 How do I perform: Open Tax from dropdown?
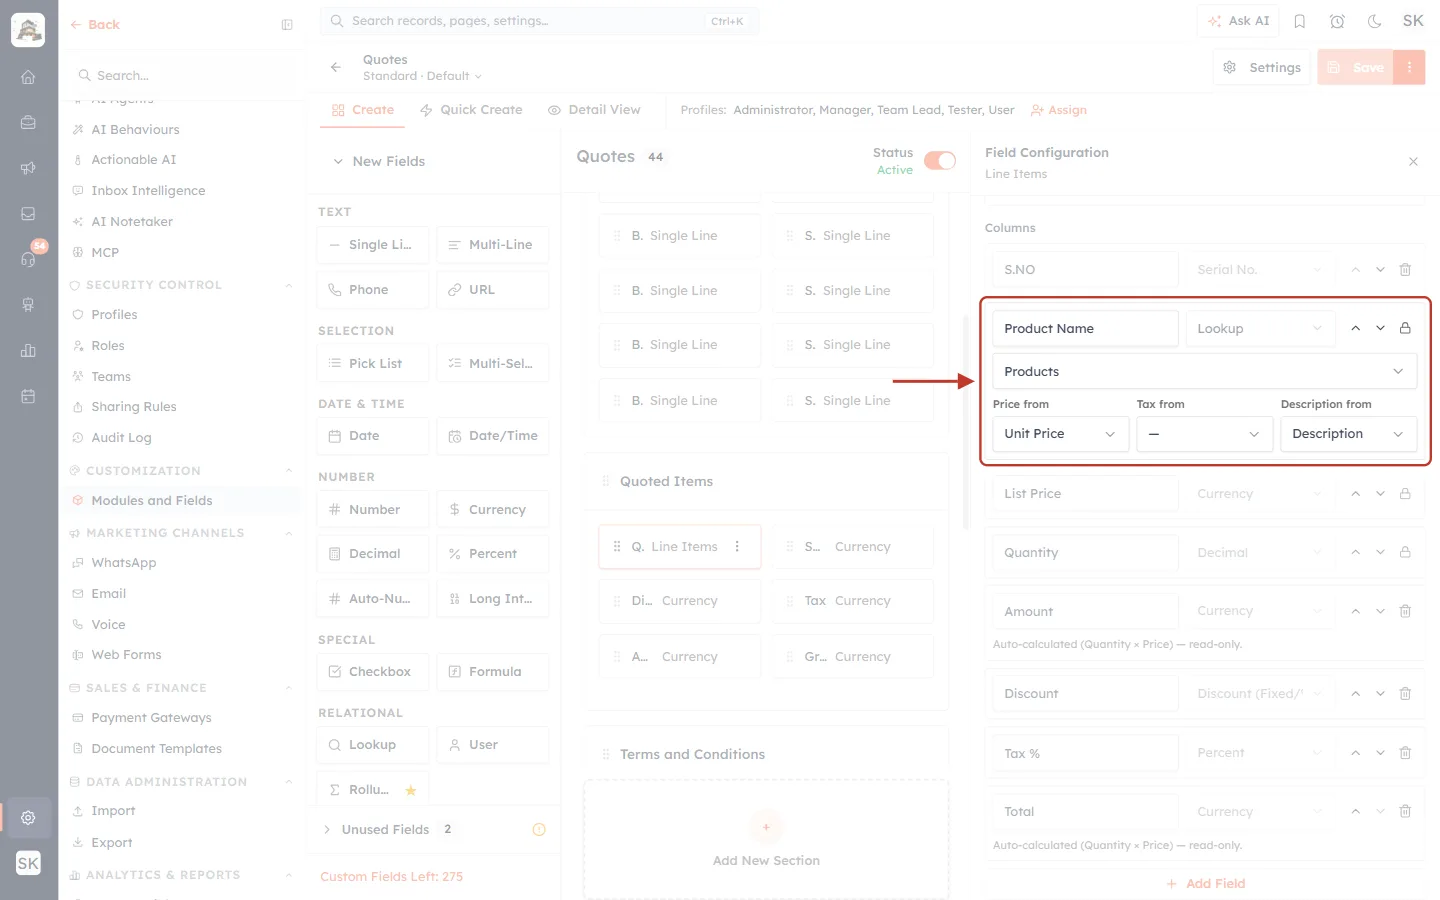pyautogui.click(x=1205, y=434)
